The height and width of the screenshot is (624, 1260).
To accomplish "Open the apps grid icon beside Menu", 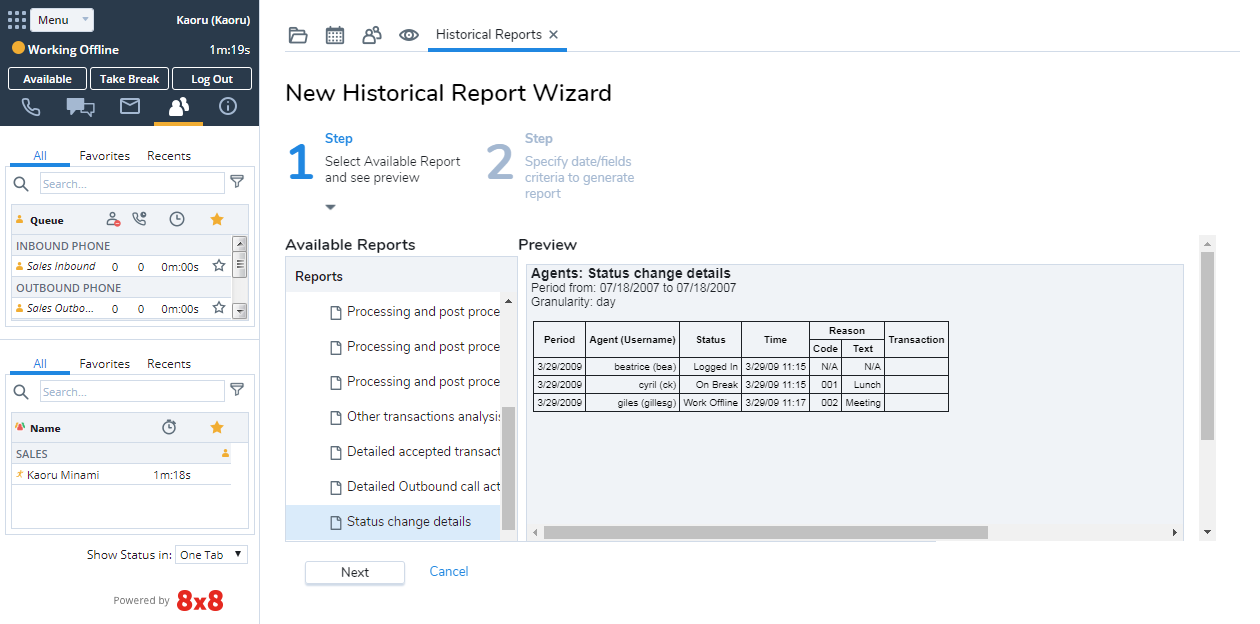I will click(17, 20).
